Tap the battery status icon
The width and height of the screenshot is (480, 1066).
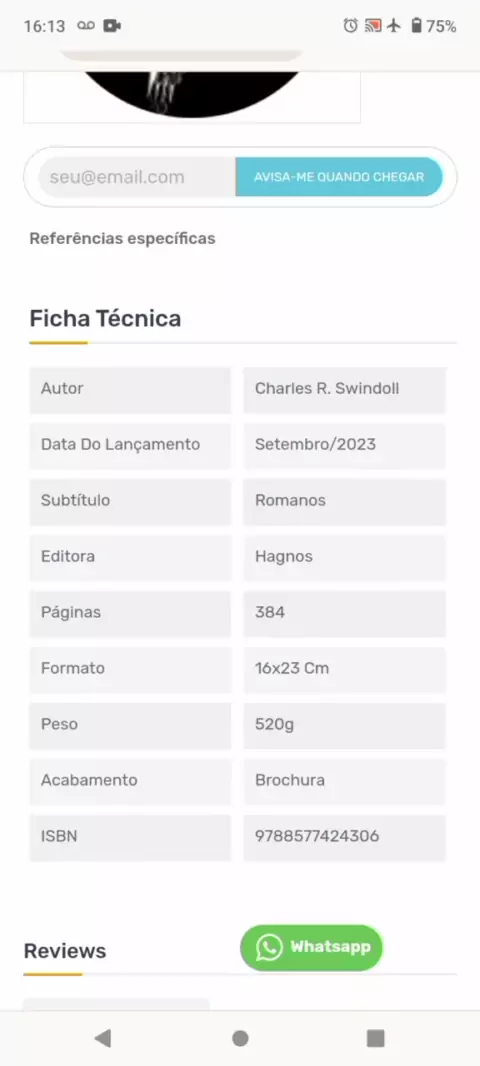[416, 26]
